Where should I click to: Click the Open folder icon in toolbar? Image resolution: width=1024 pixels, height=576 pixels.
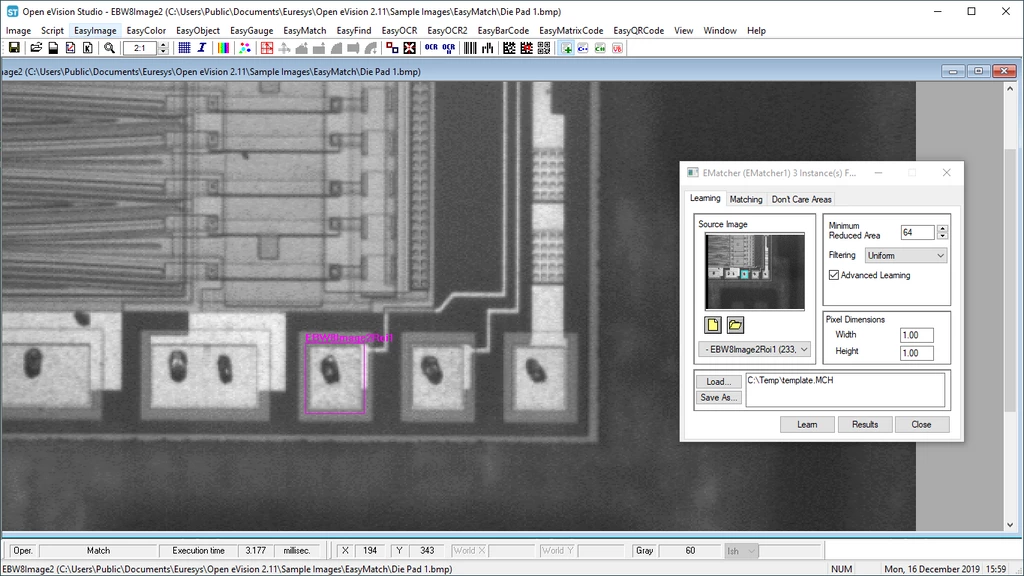[36, 48]
